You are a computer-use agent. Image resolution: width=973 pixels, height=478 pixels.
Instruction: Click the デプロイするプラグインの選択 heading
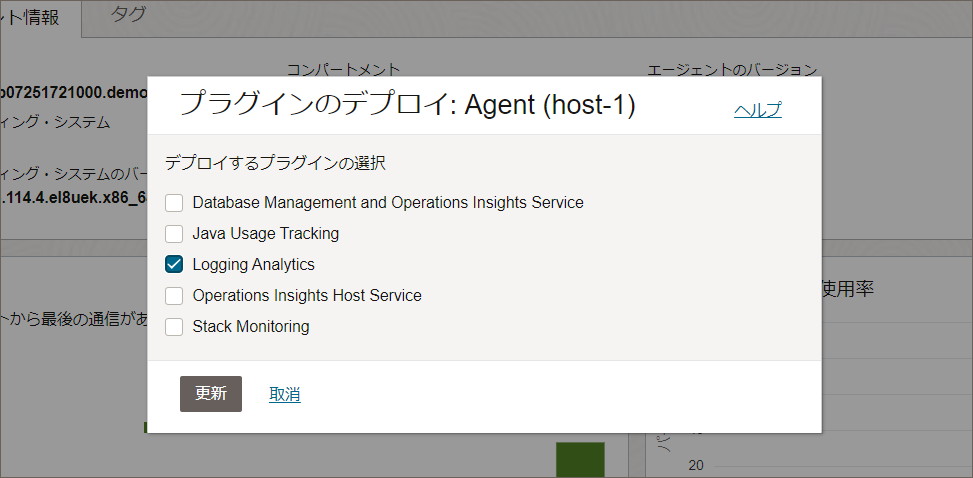point(275,162)
